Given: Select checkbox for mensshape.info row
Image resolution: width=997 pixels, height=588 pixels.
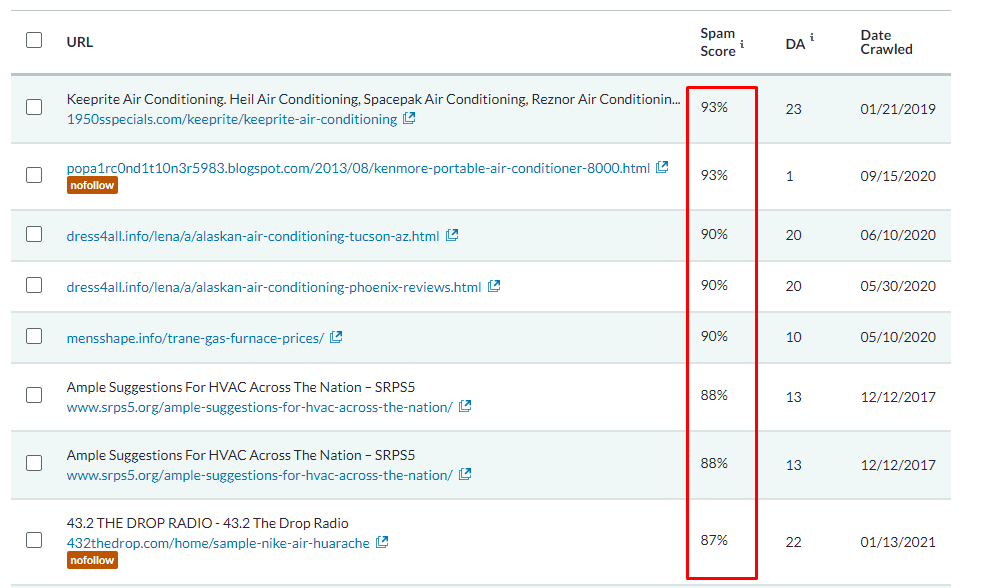Looking at the screenshot, I should [x=34, y=336].
